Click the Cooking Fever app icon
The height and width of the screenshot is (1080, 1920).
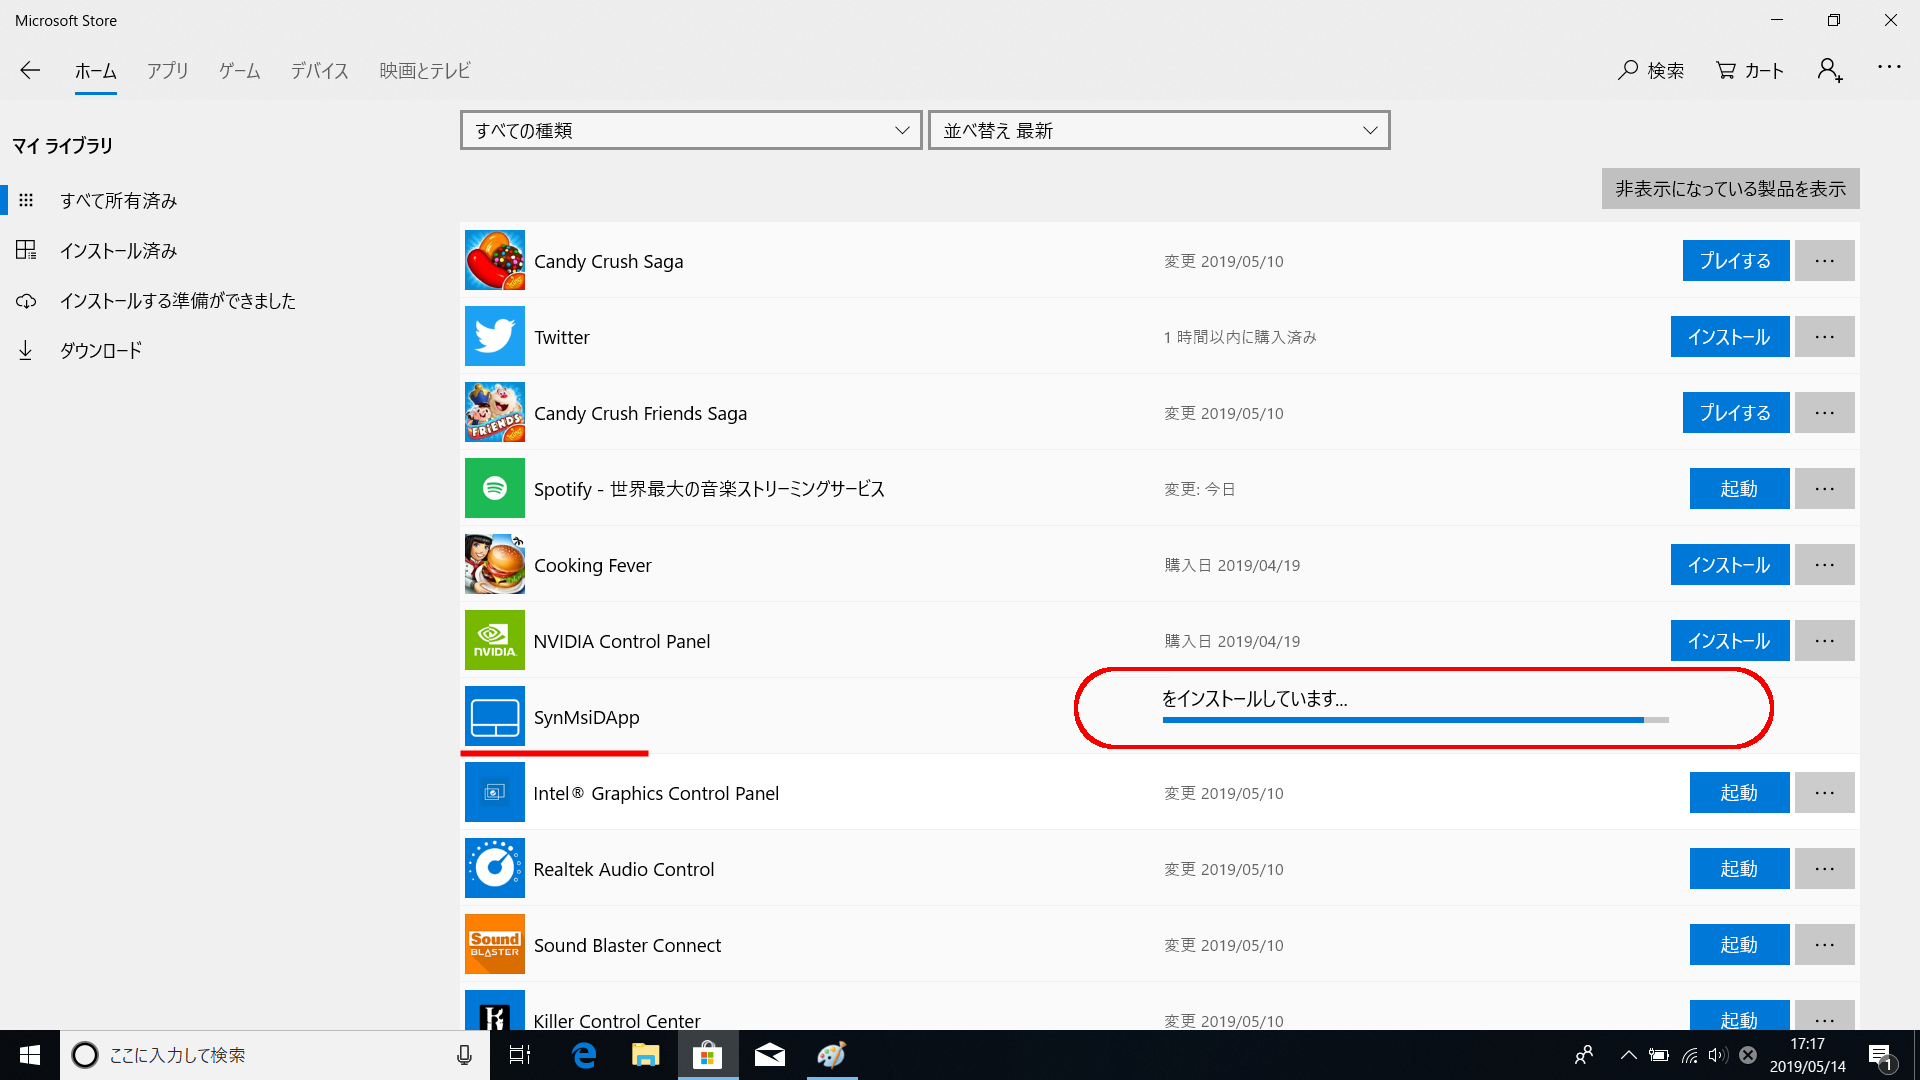494,564
